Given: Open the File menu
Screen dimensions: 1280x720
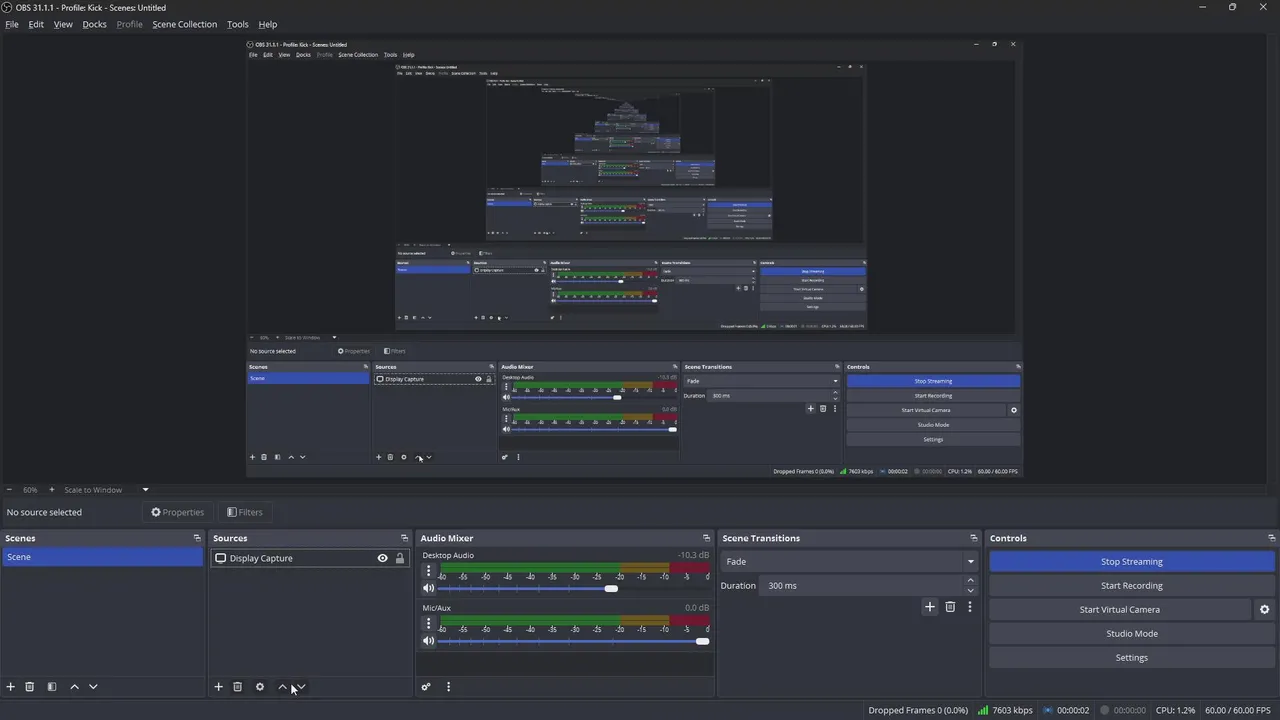Looking at the screenshot, I should pos(12,24).
